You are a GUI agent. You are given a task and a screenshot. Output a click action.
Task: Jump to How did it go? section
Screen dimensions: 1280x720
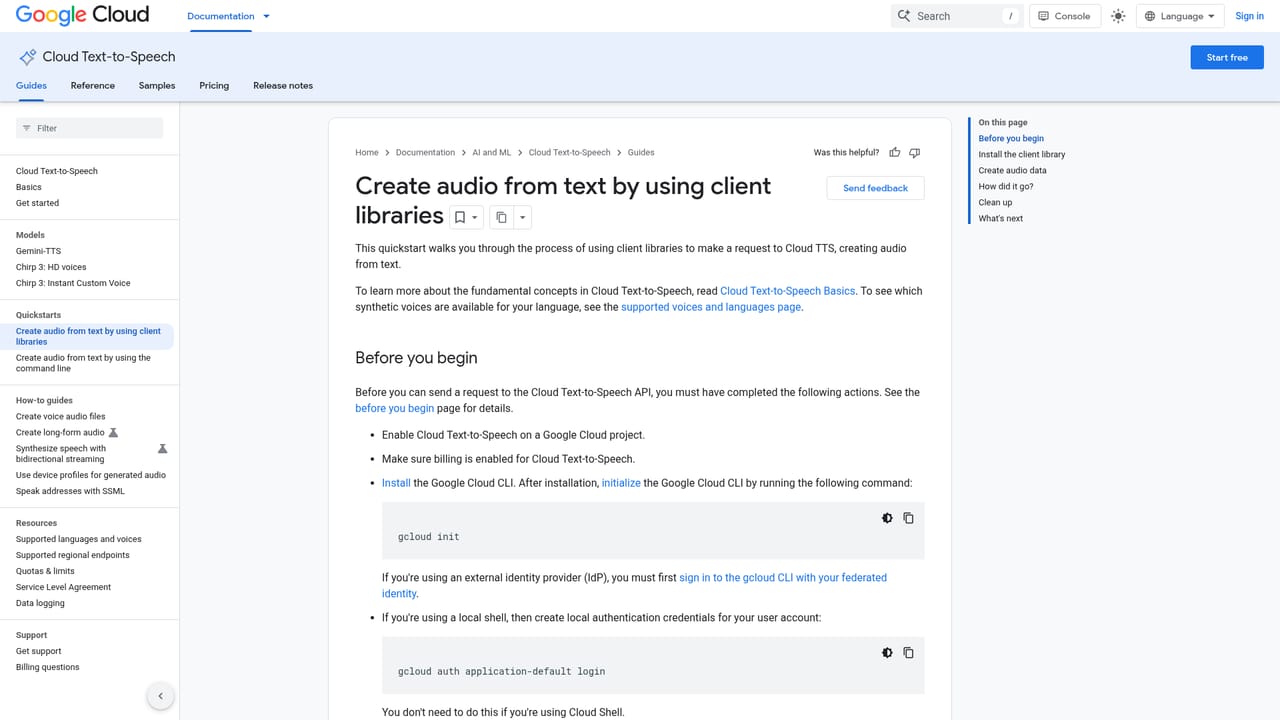(1006, 187)
